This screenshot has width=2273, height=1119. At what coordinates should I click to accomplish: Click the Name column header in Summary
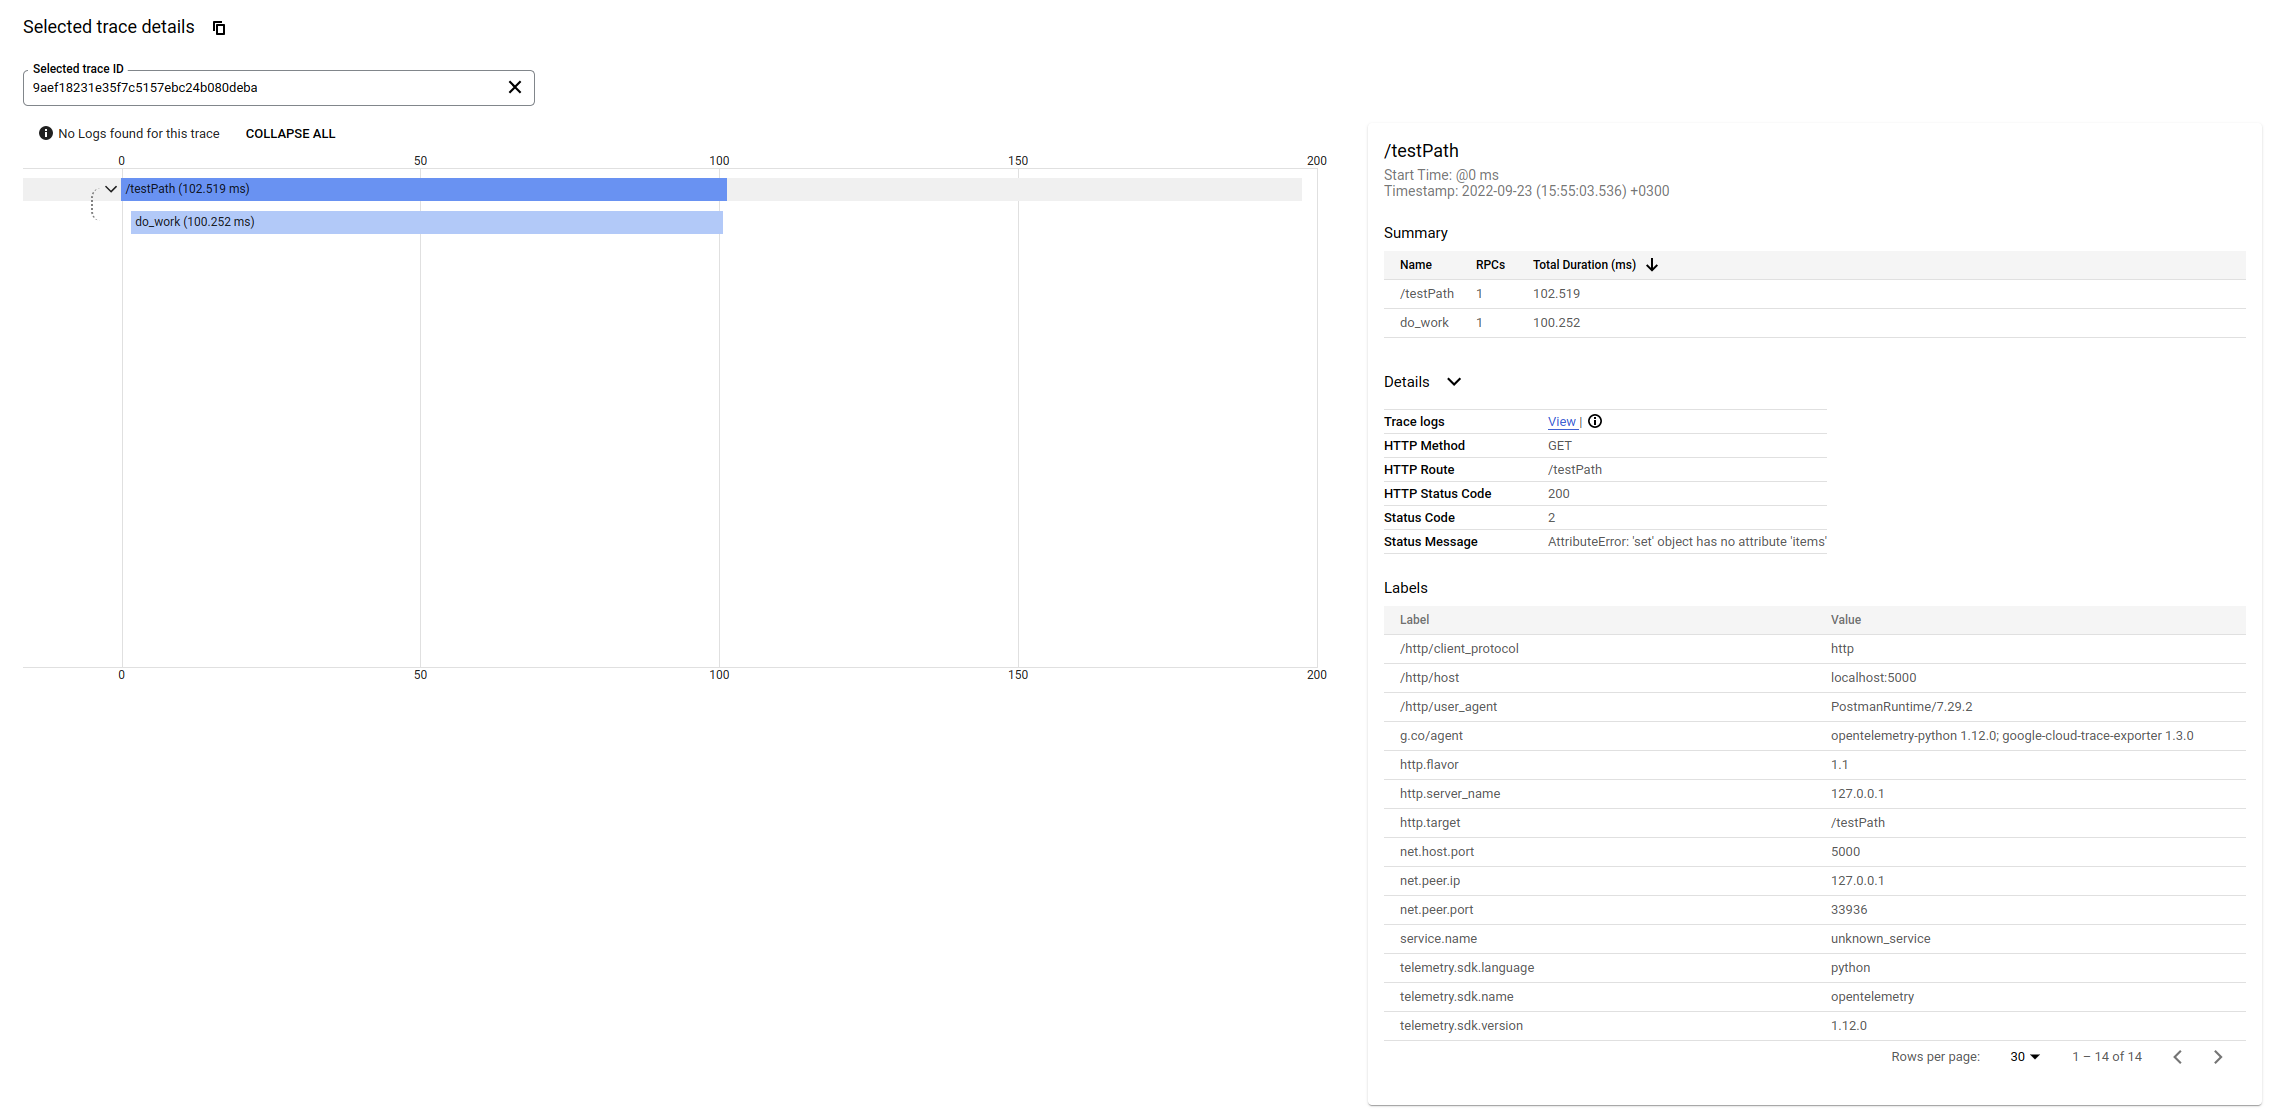(1415, 264)
